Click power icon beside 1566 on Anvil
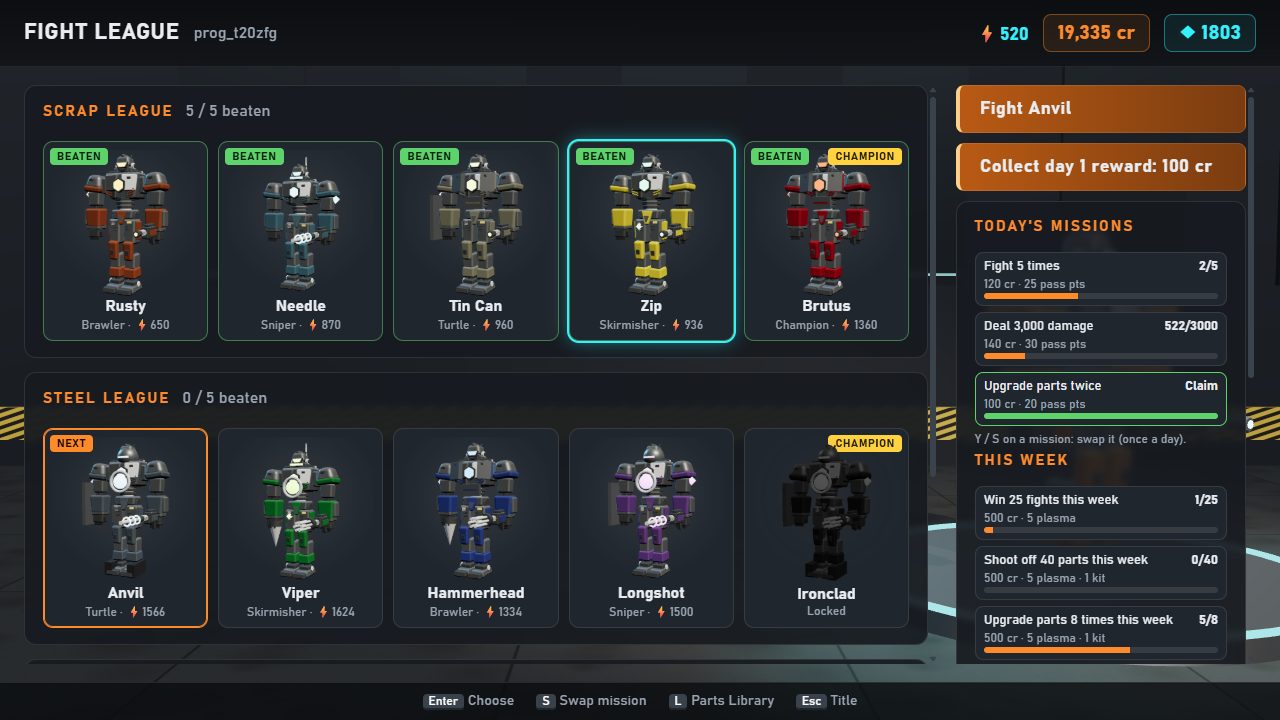 click(x=133, y=612)
